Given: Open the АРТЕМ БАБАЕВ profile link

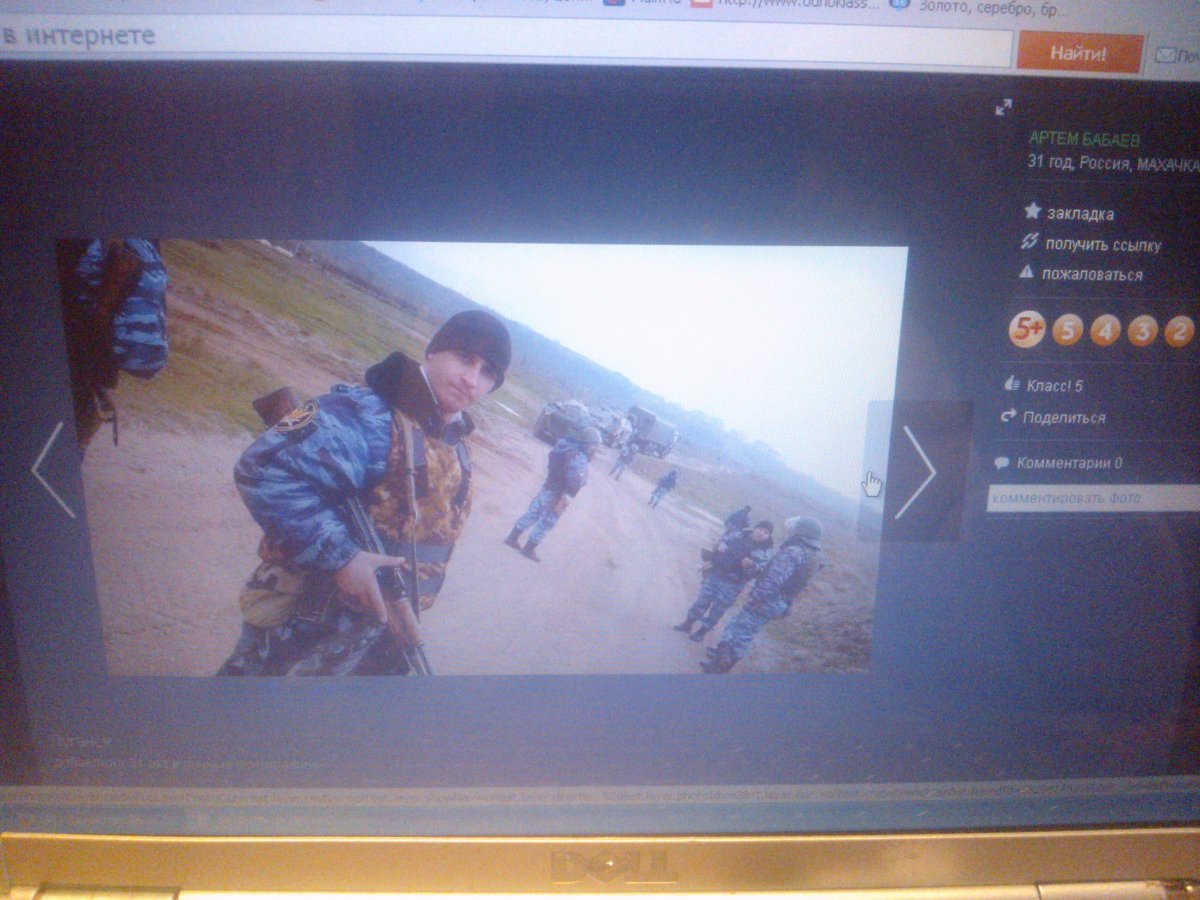Looking at the screenshot, I should [1084, 140].
